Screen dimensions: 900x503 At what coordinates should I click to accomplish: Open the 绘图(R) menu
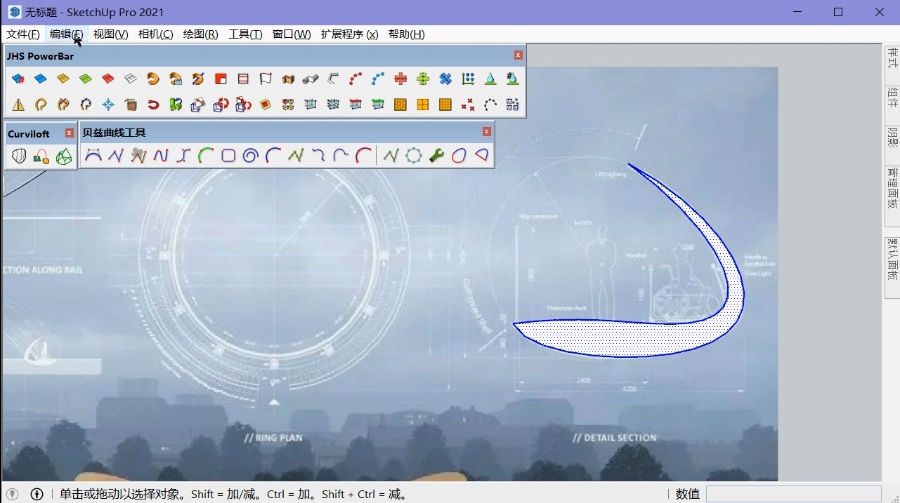tap(200, 34)
